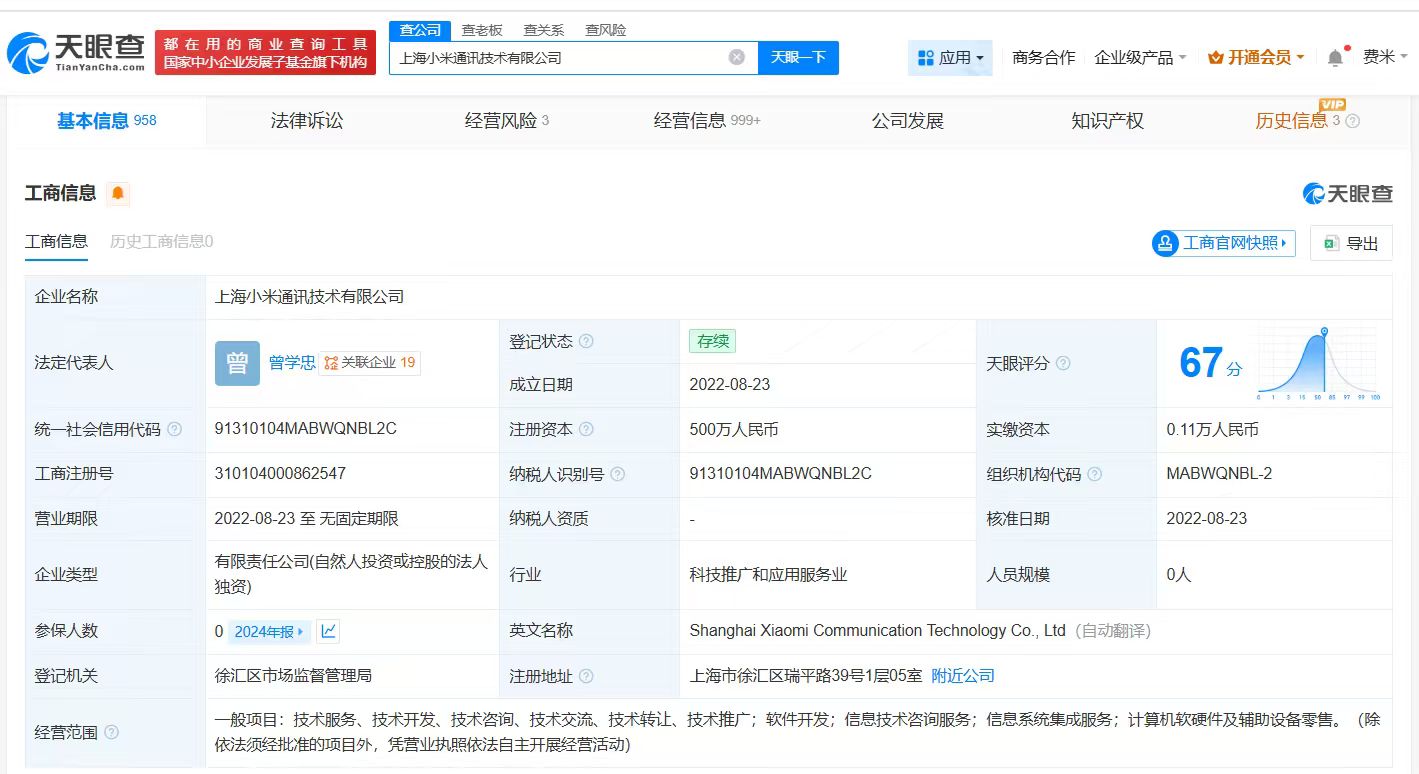Expand the 企业级产品 menu

pos(1140,58)
